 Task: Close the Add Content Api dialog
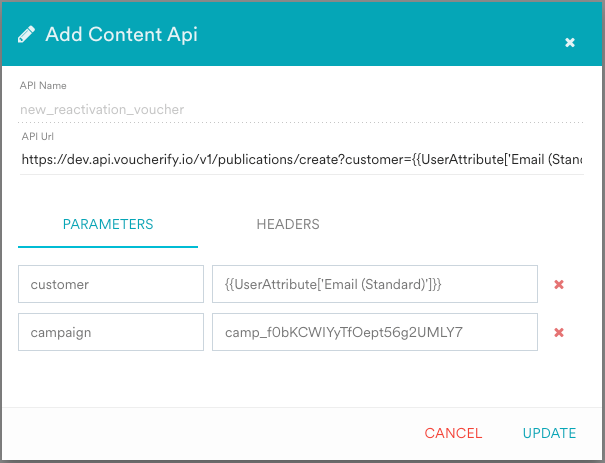tap(570, 42)
